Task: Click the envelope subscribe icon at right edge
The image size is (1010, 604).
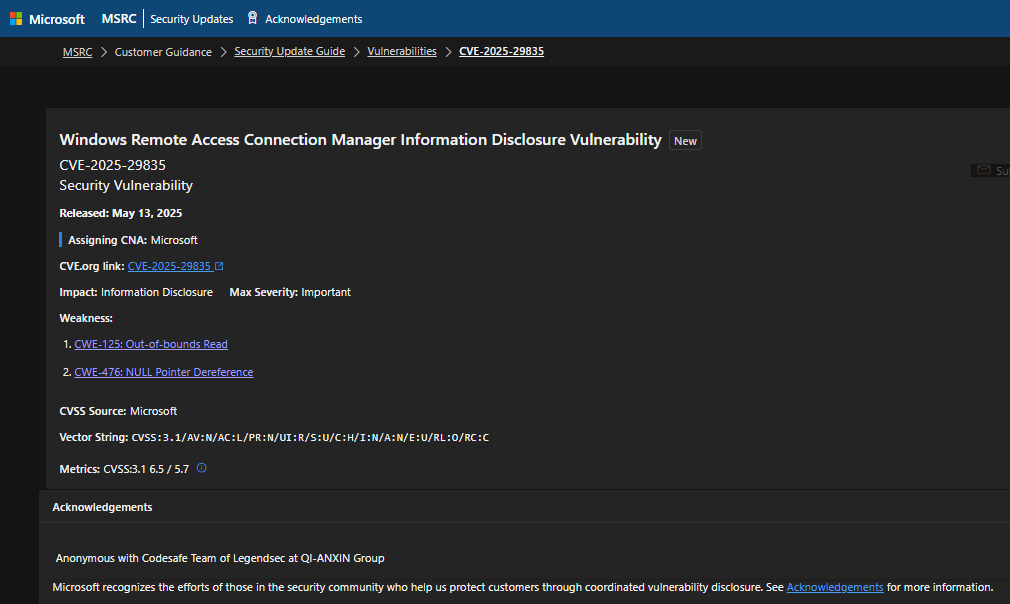Action: pos(984,171)
